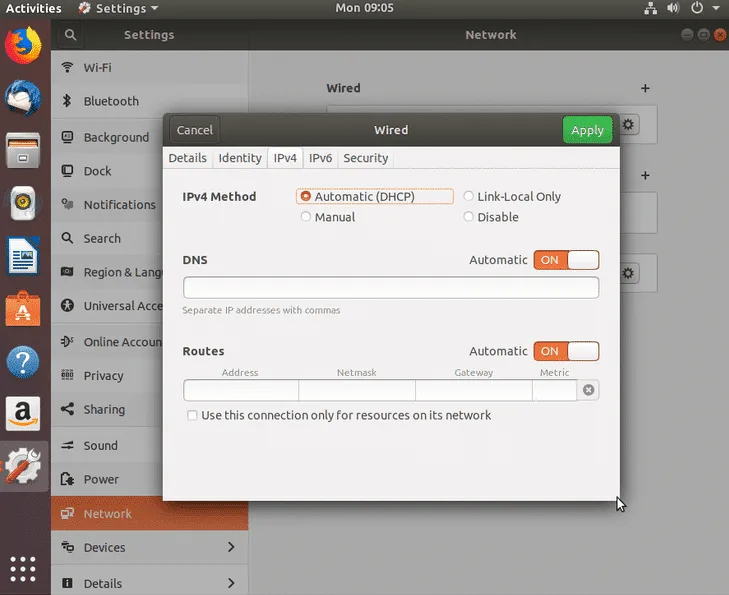Open the Help icon in dock
The image size is (729, 595).
coord(23,362)
